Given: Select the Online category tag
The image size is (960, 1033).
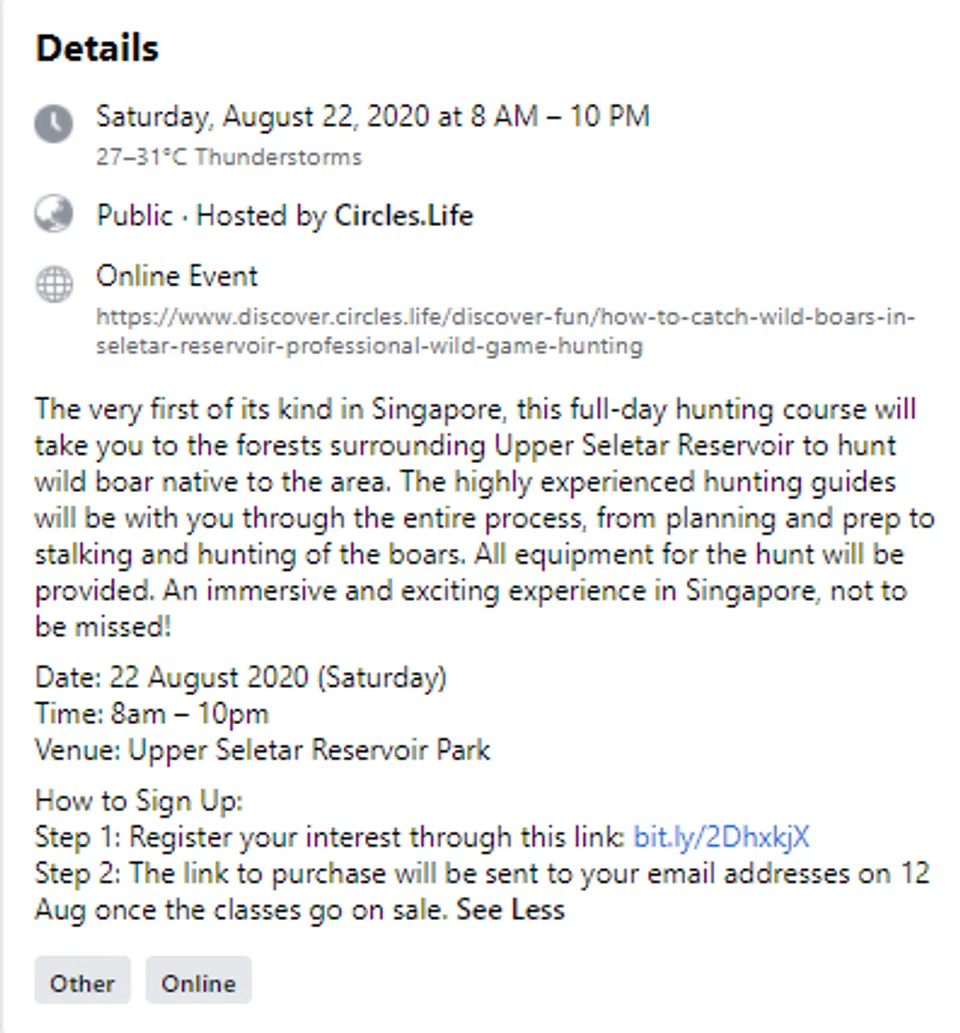Looking at the screenshot, I should [198, 983].
